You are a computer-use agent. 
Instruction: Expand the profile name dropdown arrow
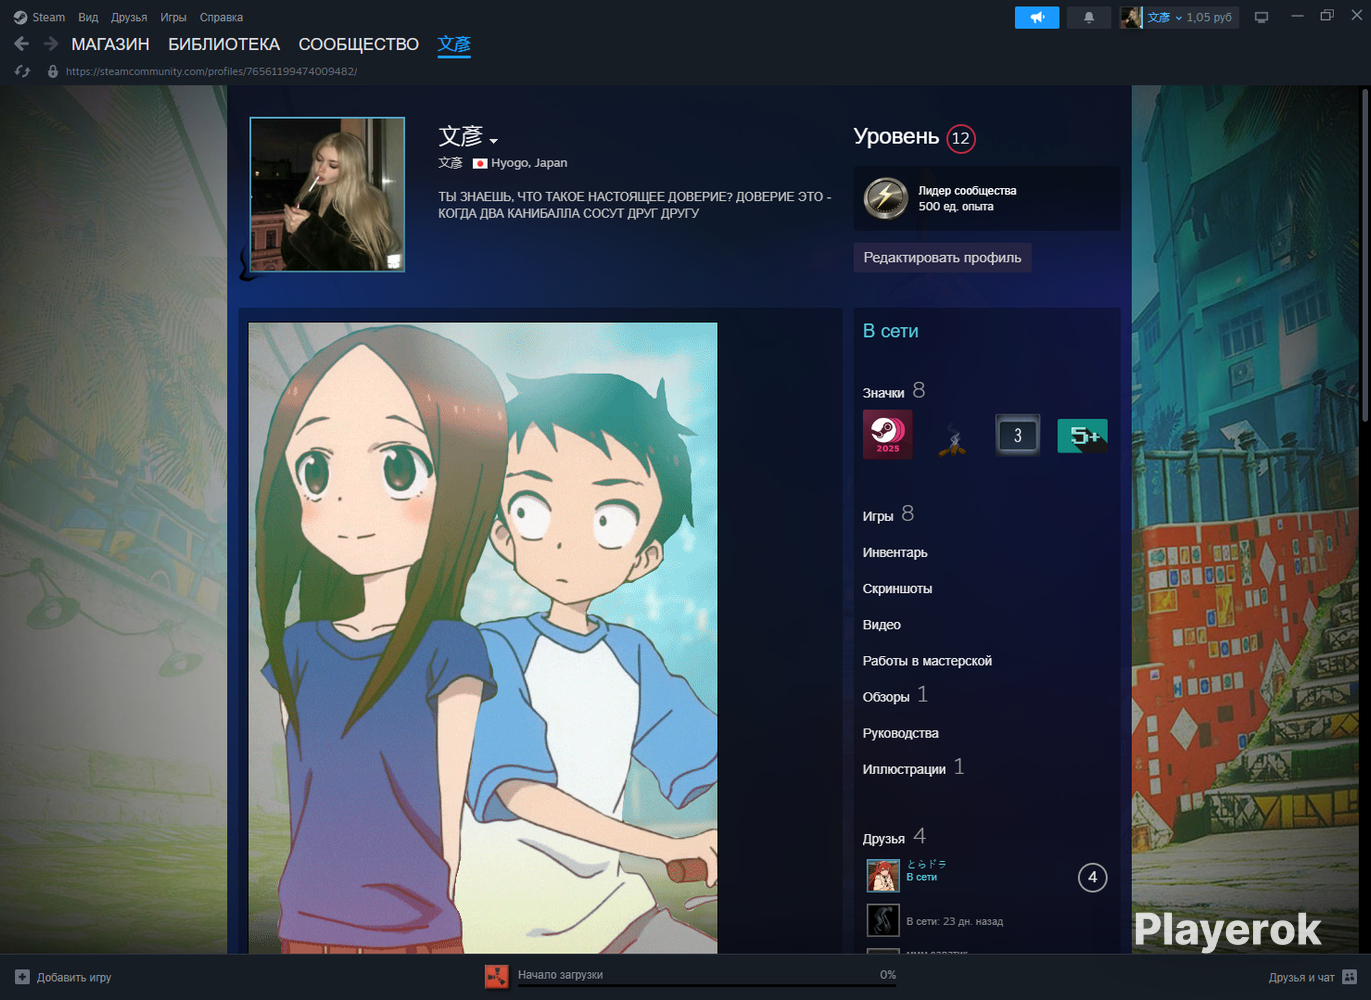coord(494,141)
